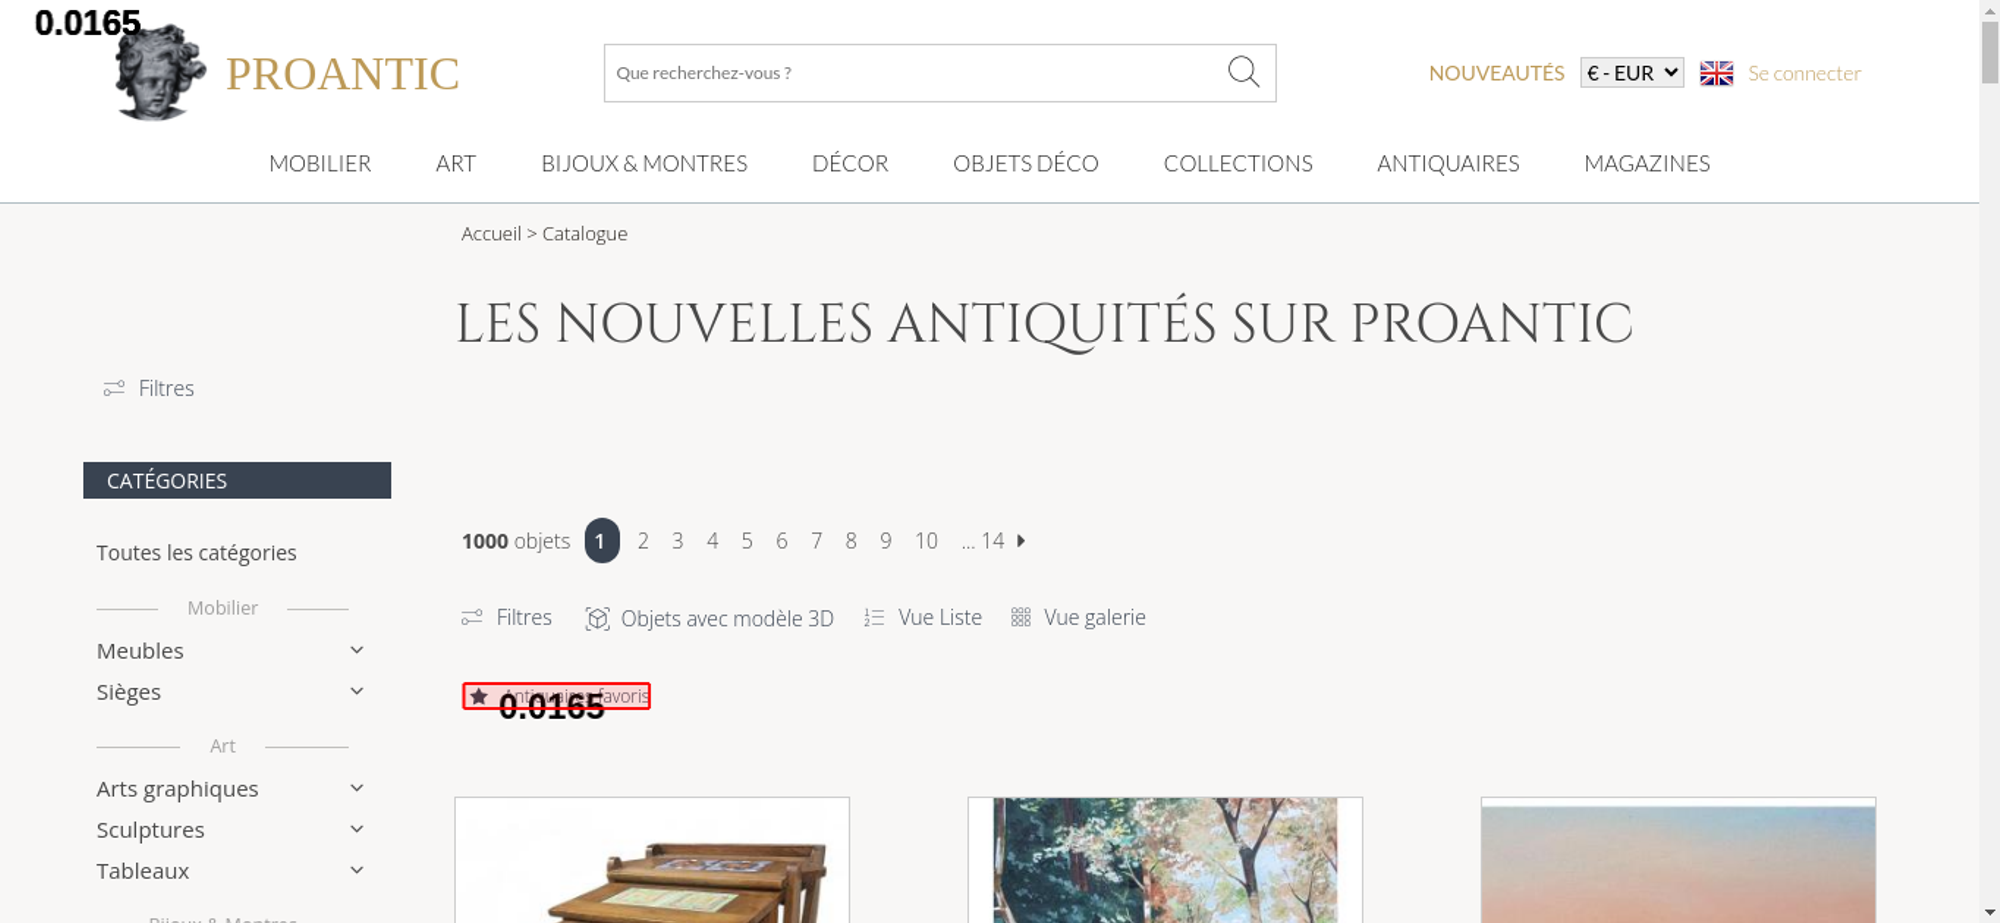The height and width of the screenshot is (923, 2000).
Task: Open Filtres next to 3D model option
Action: pyautogui.click(x=507, y=618)
